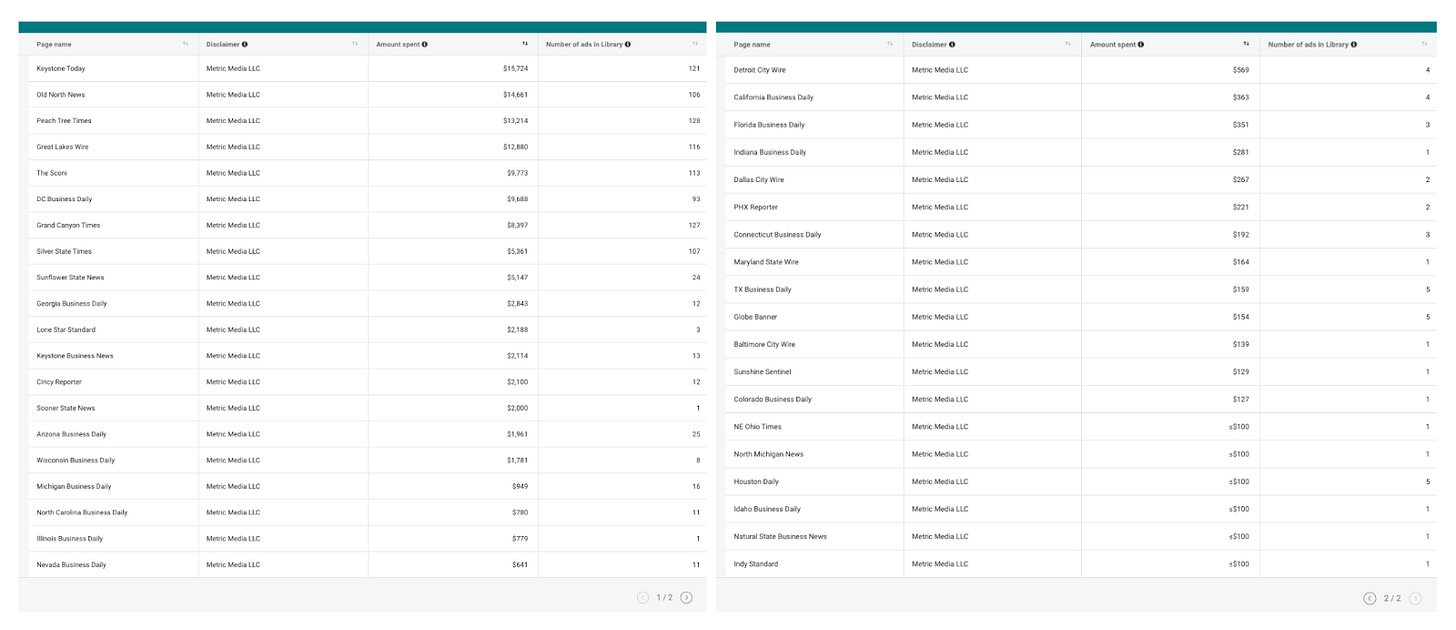Click the $15,724 amount cell

(453, 68)
